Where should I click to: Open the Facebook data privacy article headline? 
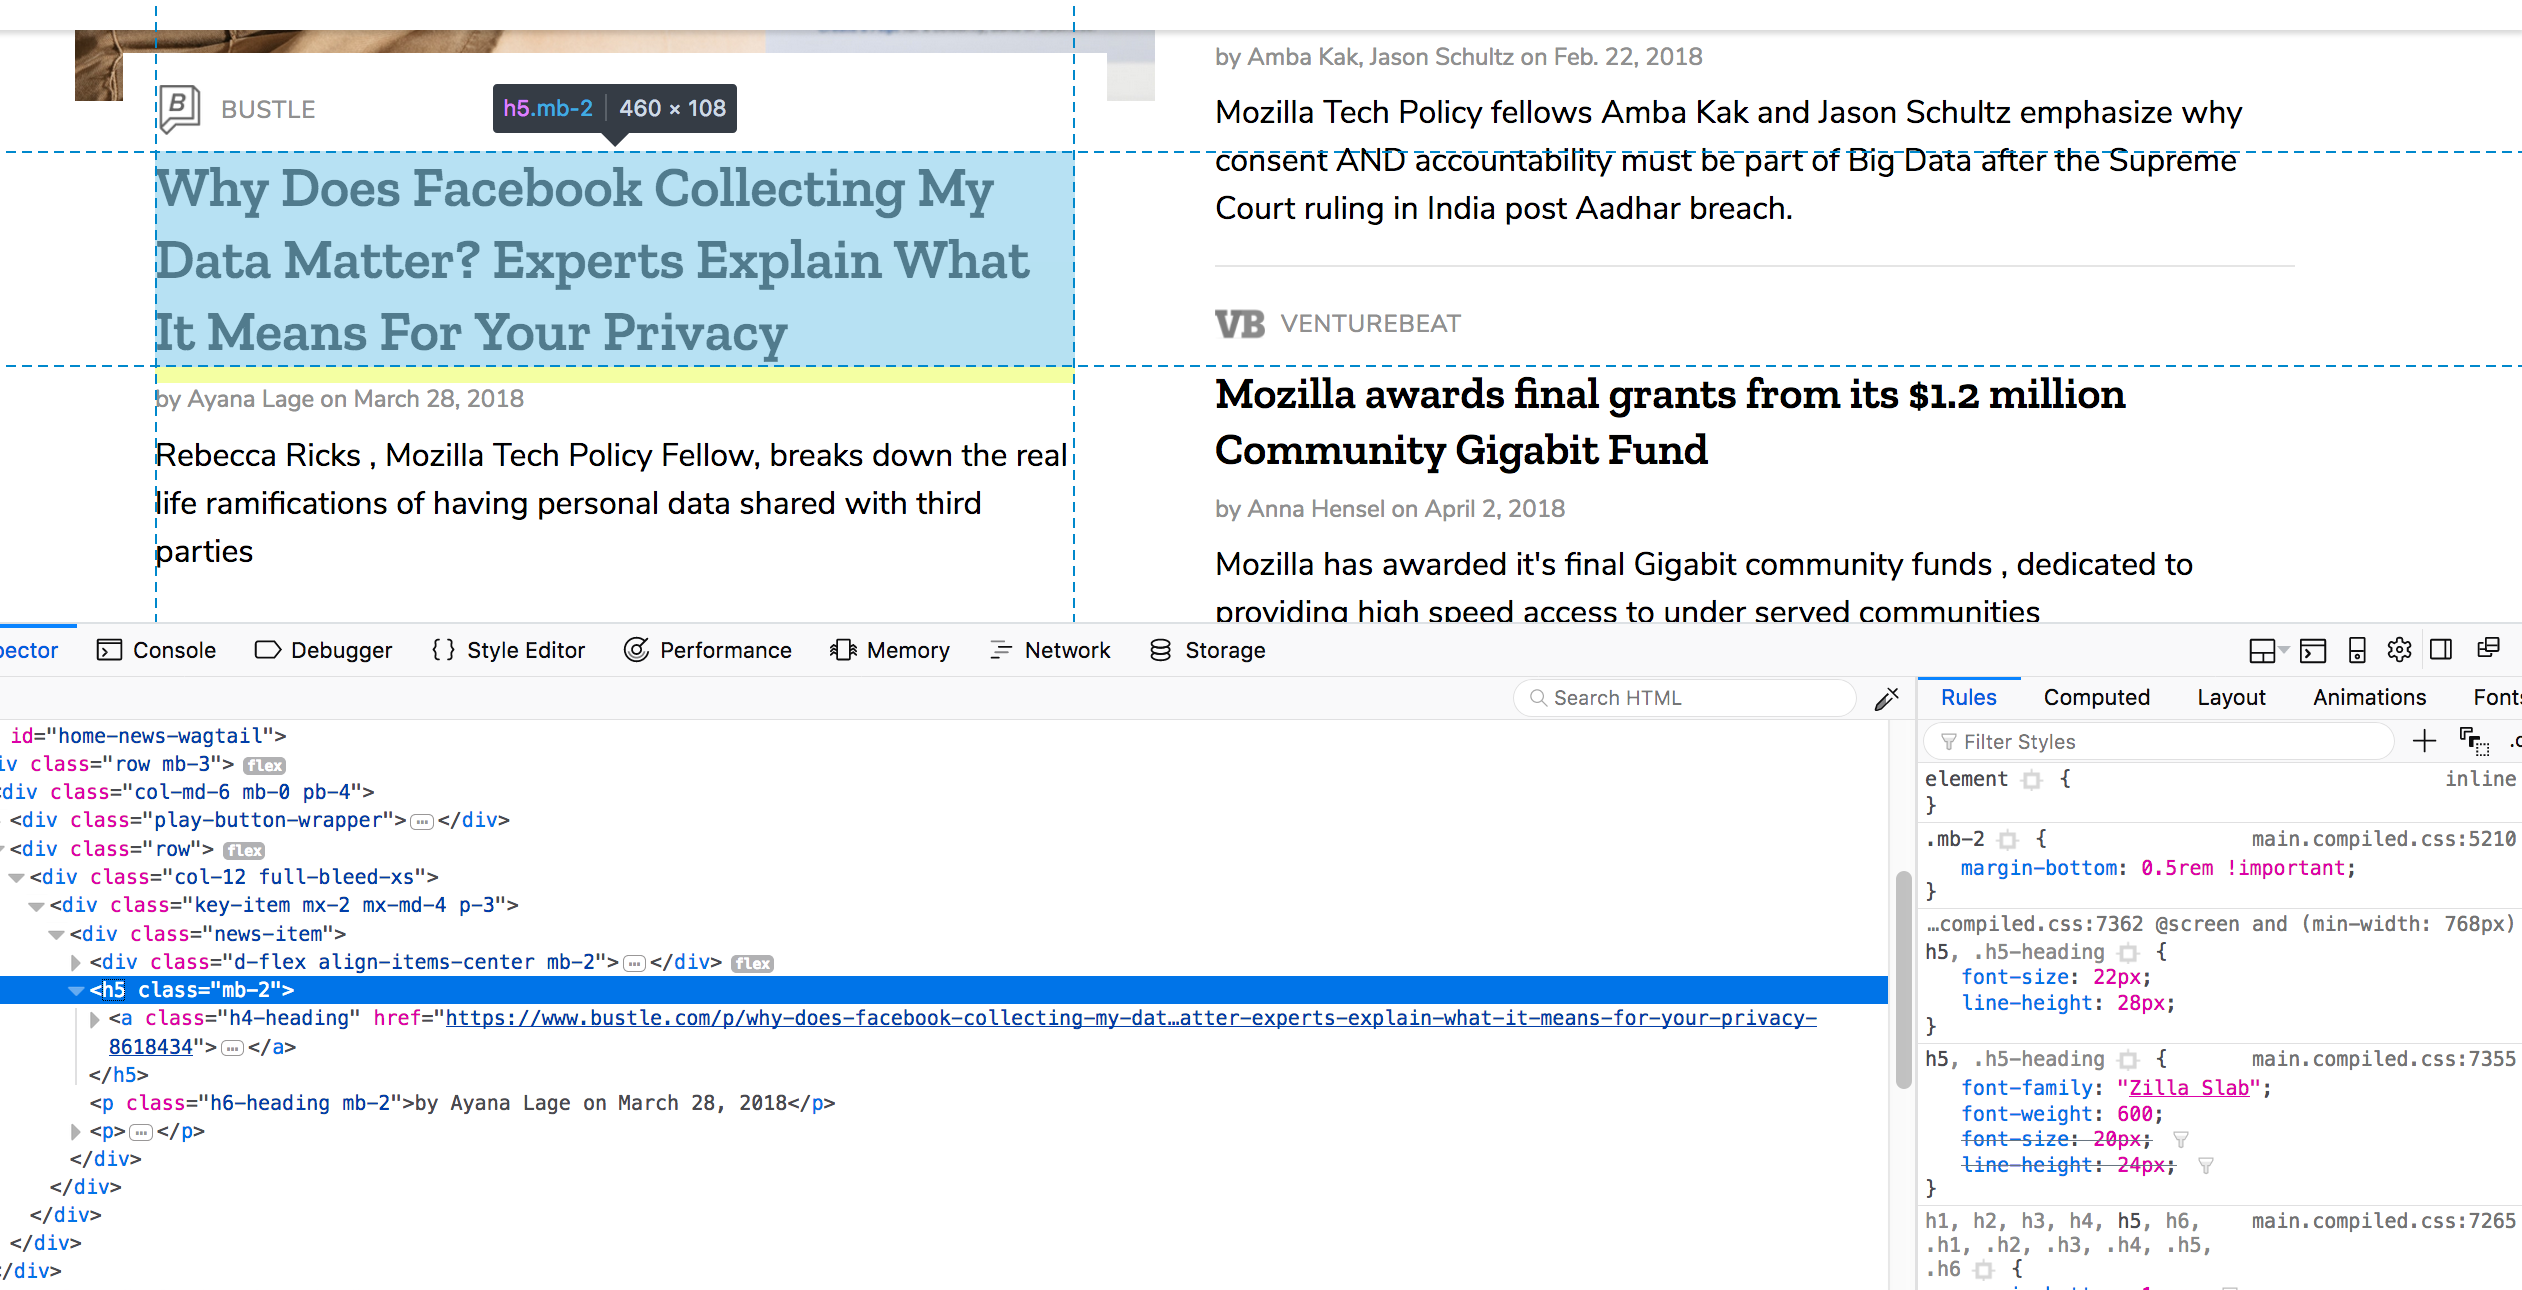click(x=592, y=260)
